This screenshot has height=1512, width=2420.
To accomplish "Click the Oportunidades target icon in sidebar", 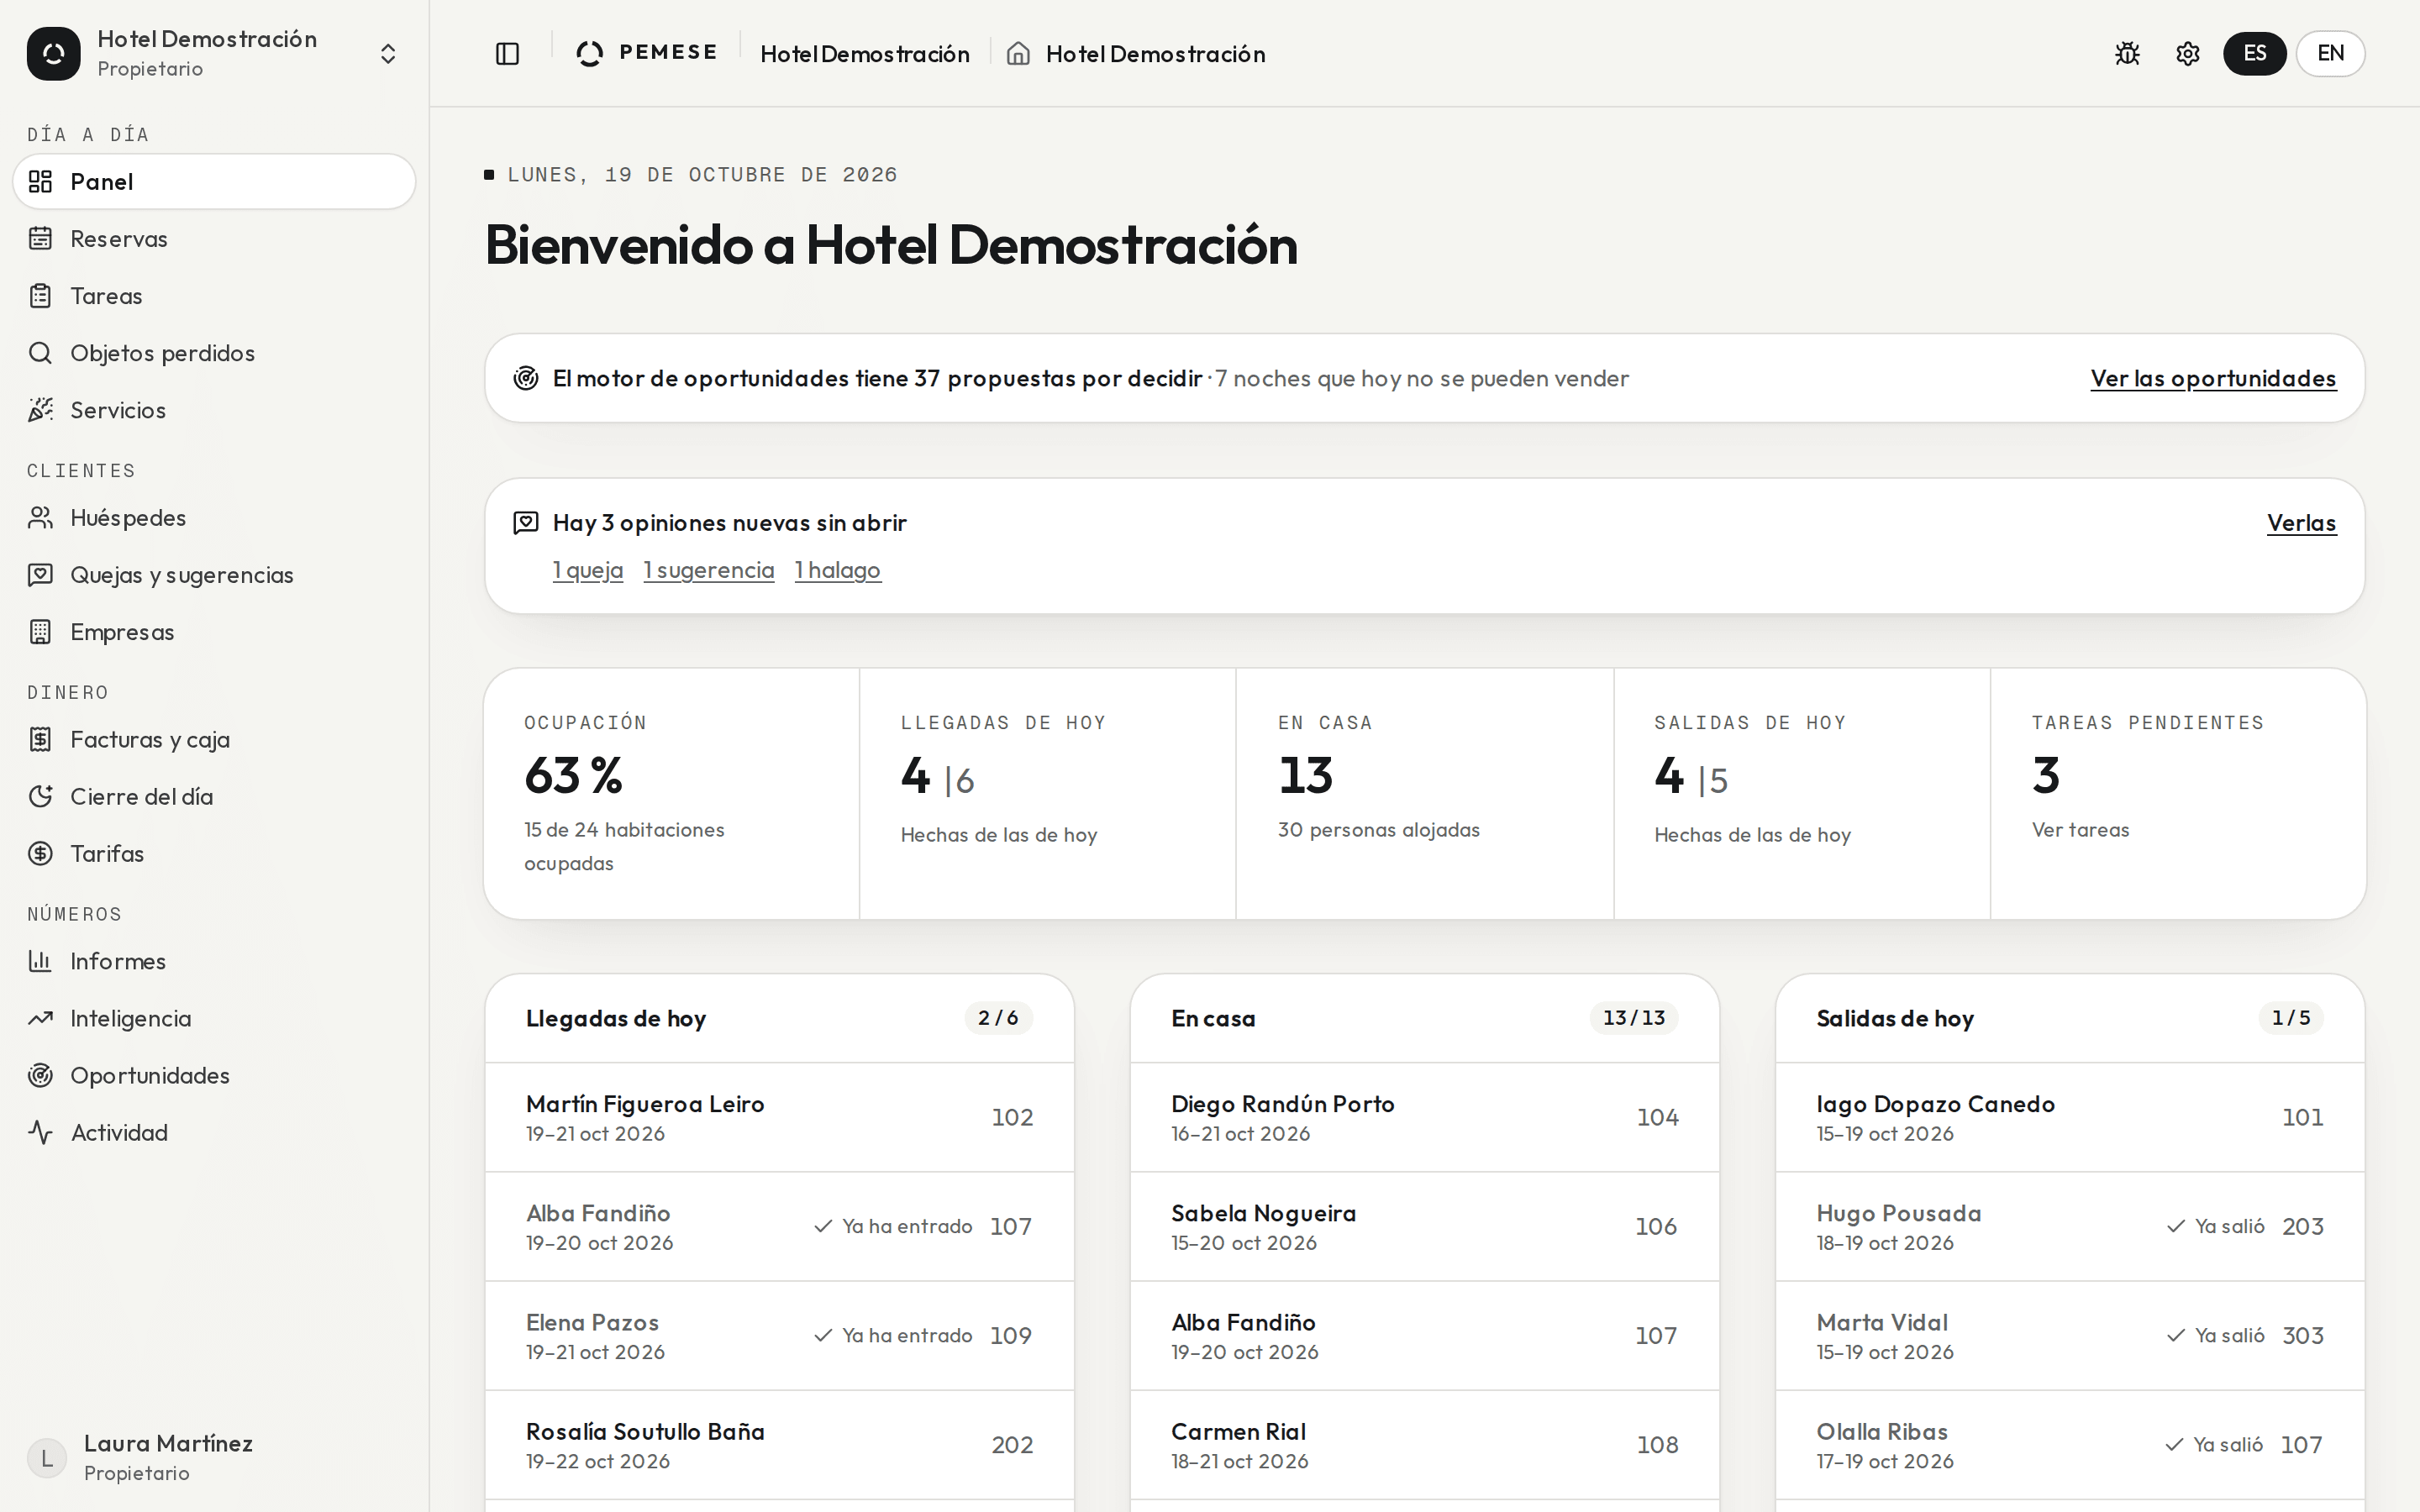I will pos(40,1076).
